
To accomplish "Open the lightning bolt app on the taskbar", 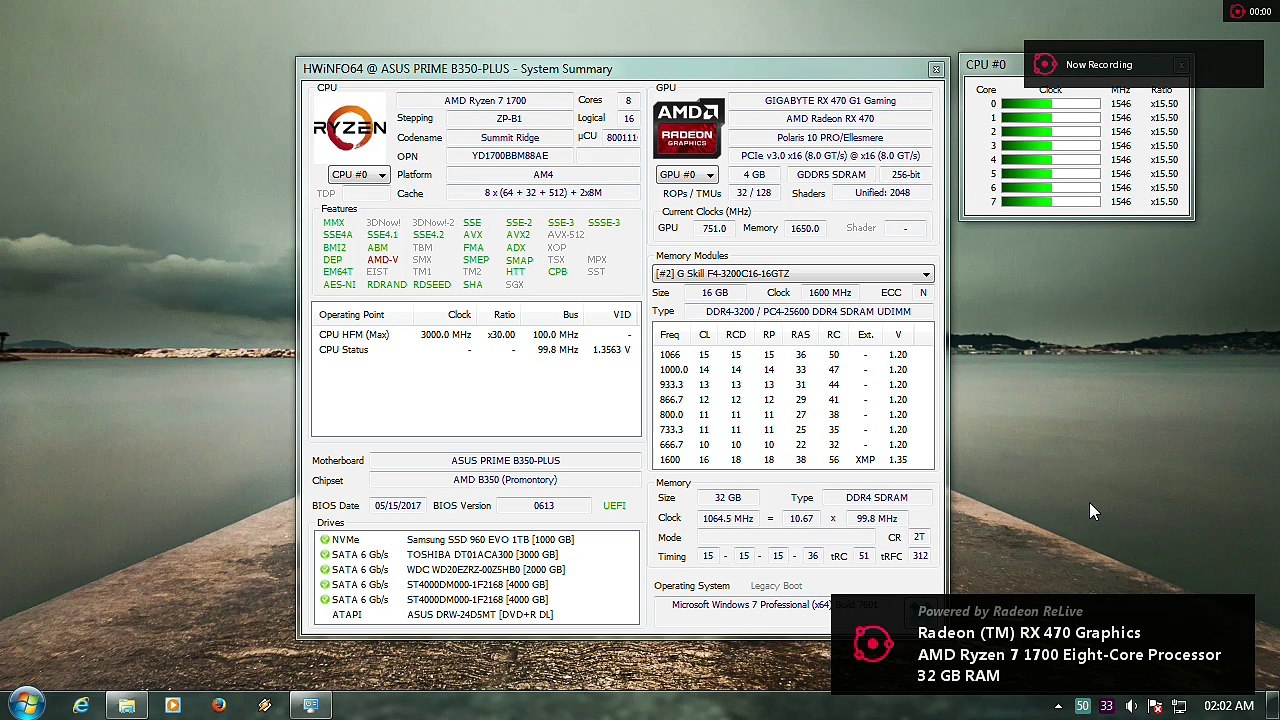I will tap(264, 706).
